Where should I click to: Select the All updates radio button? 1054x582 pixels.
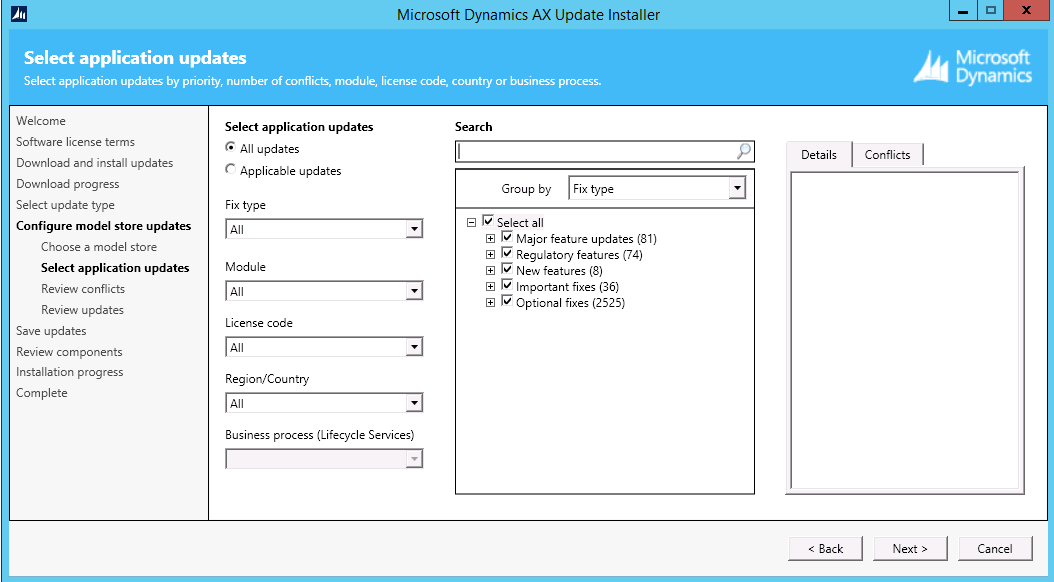pyautogui.click(x=231, y=148)
